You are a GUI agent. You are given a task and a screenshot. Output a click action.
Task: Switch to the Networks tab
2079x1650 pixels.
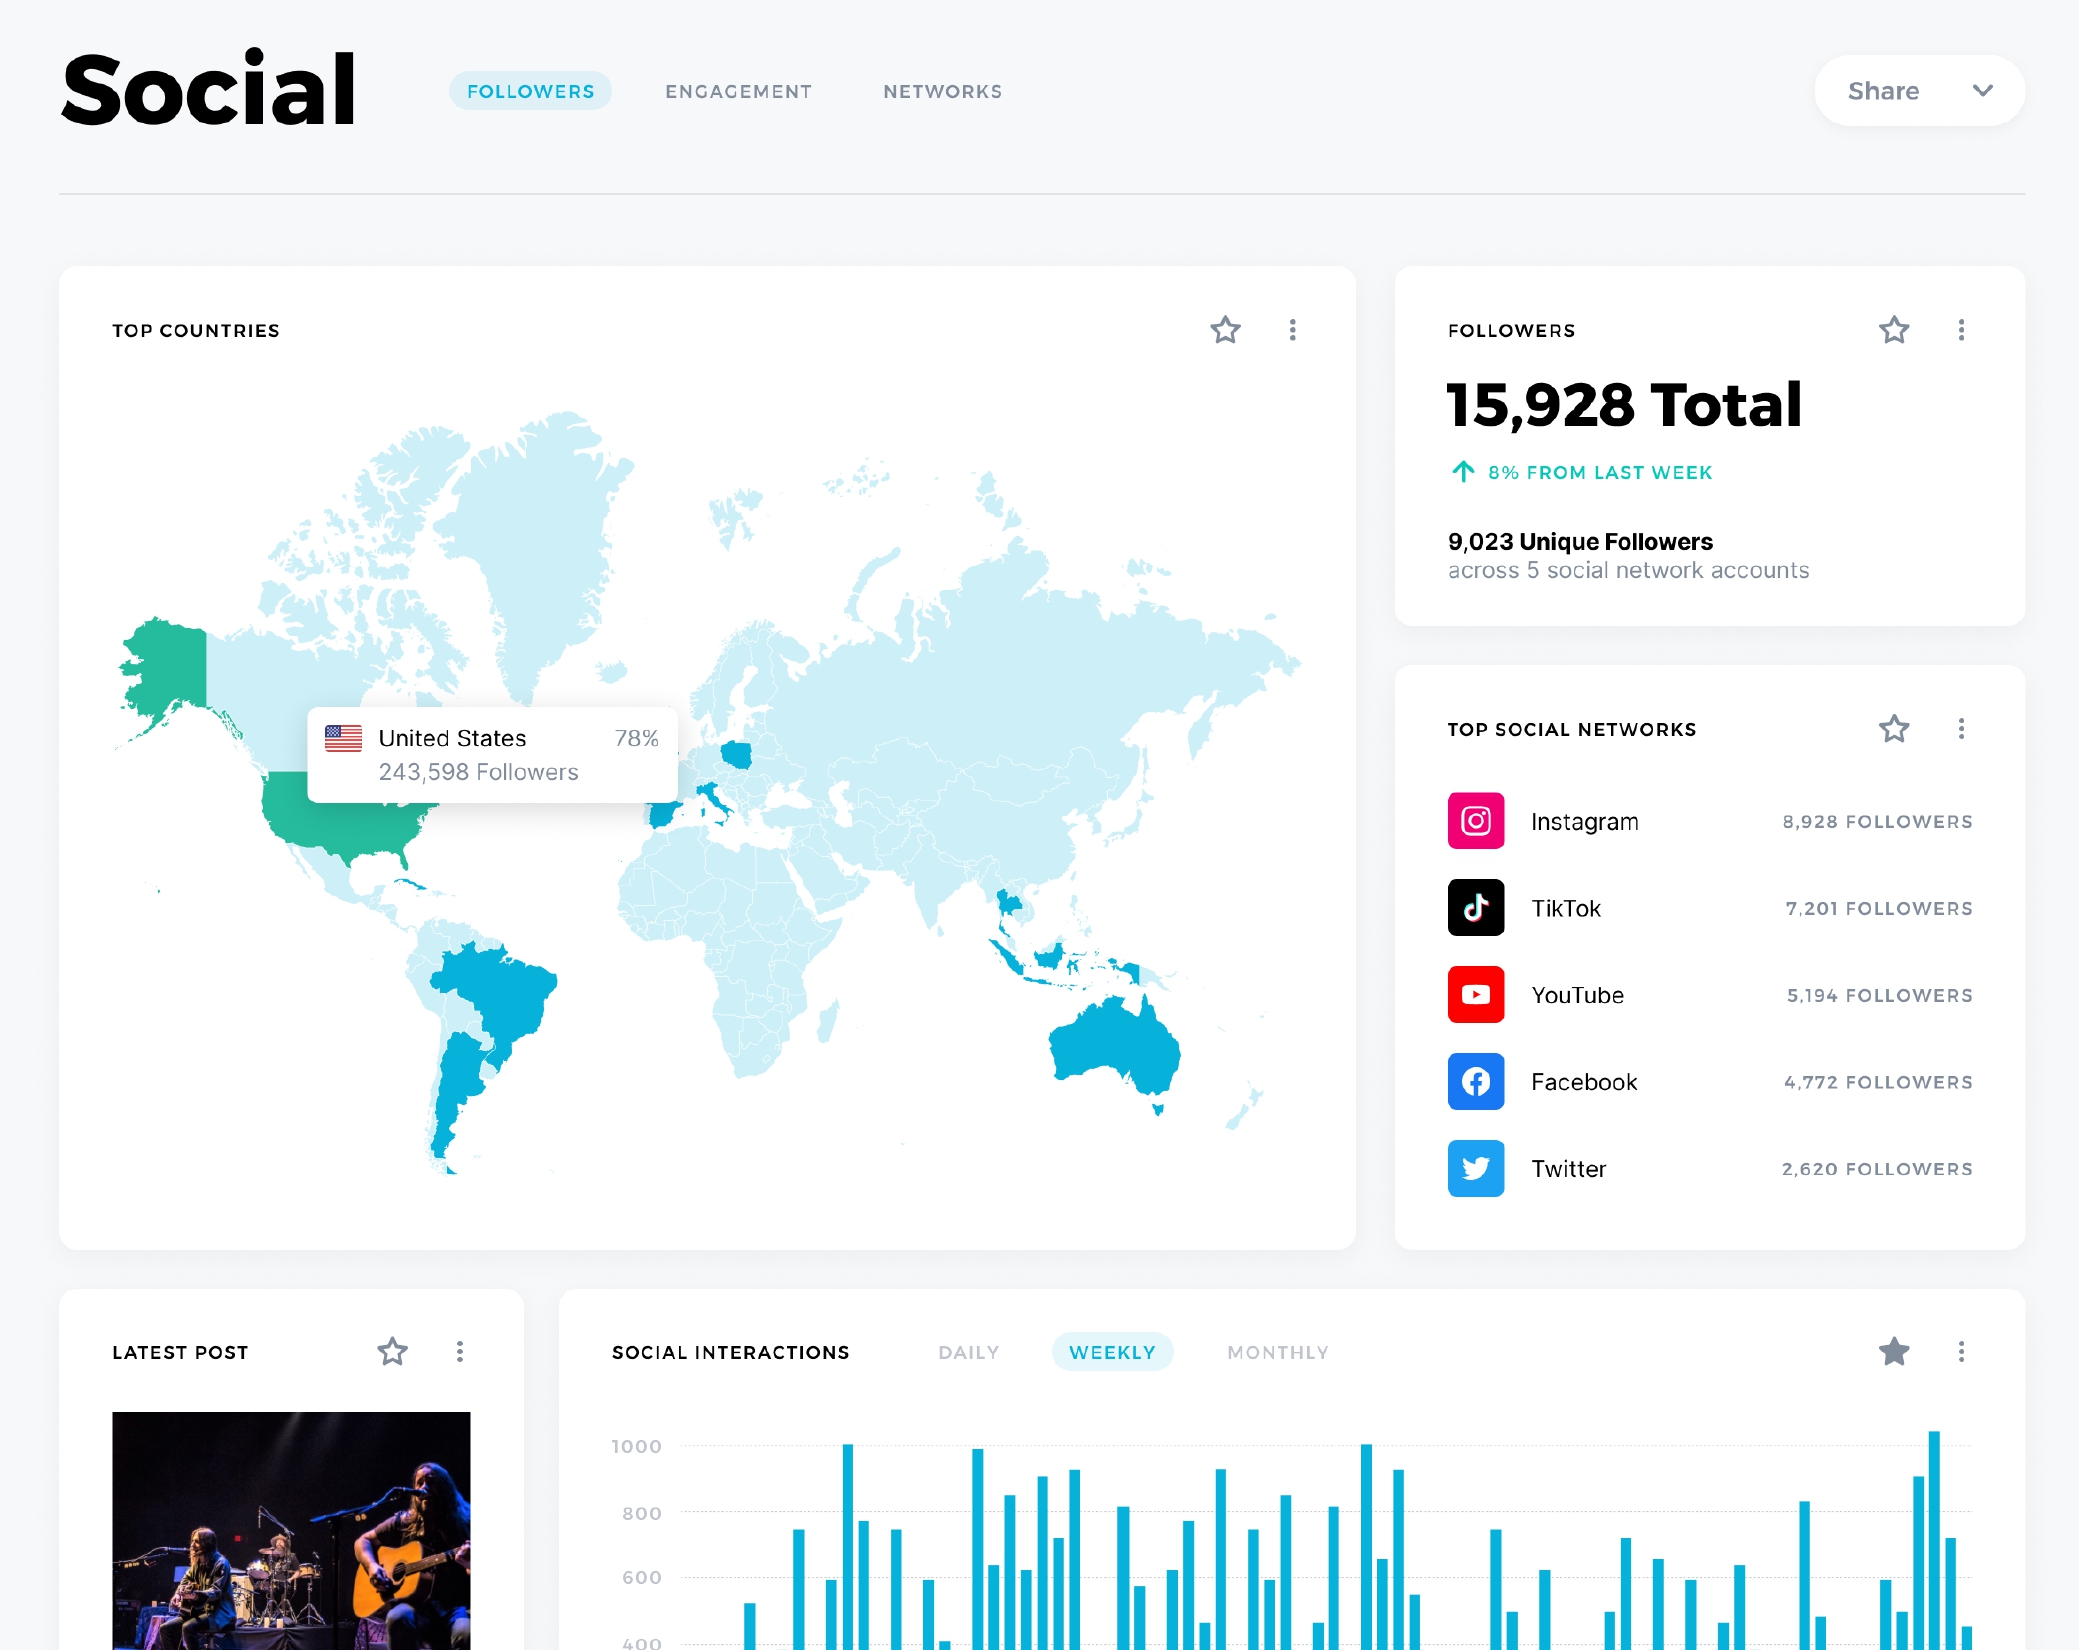[x=942, y=91]
